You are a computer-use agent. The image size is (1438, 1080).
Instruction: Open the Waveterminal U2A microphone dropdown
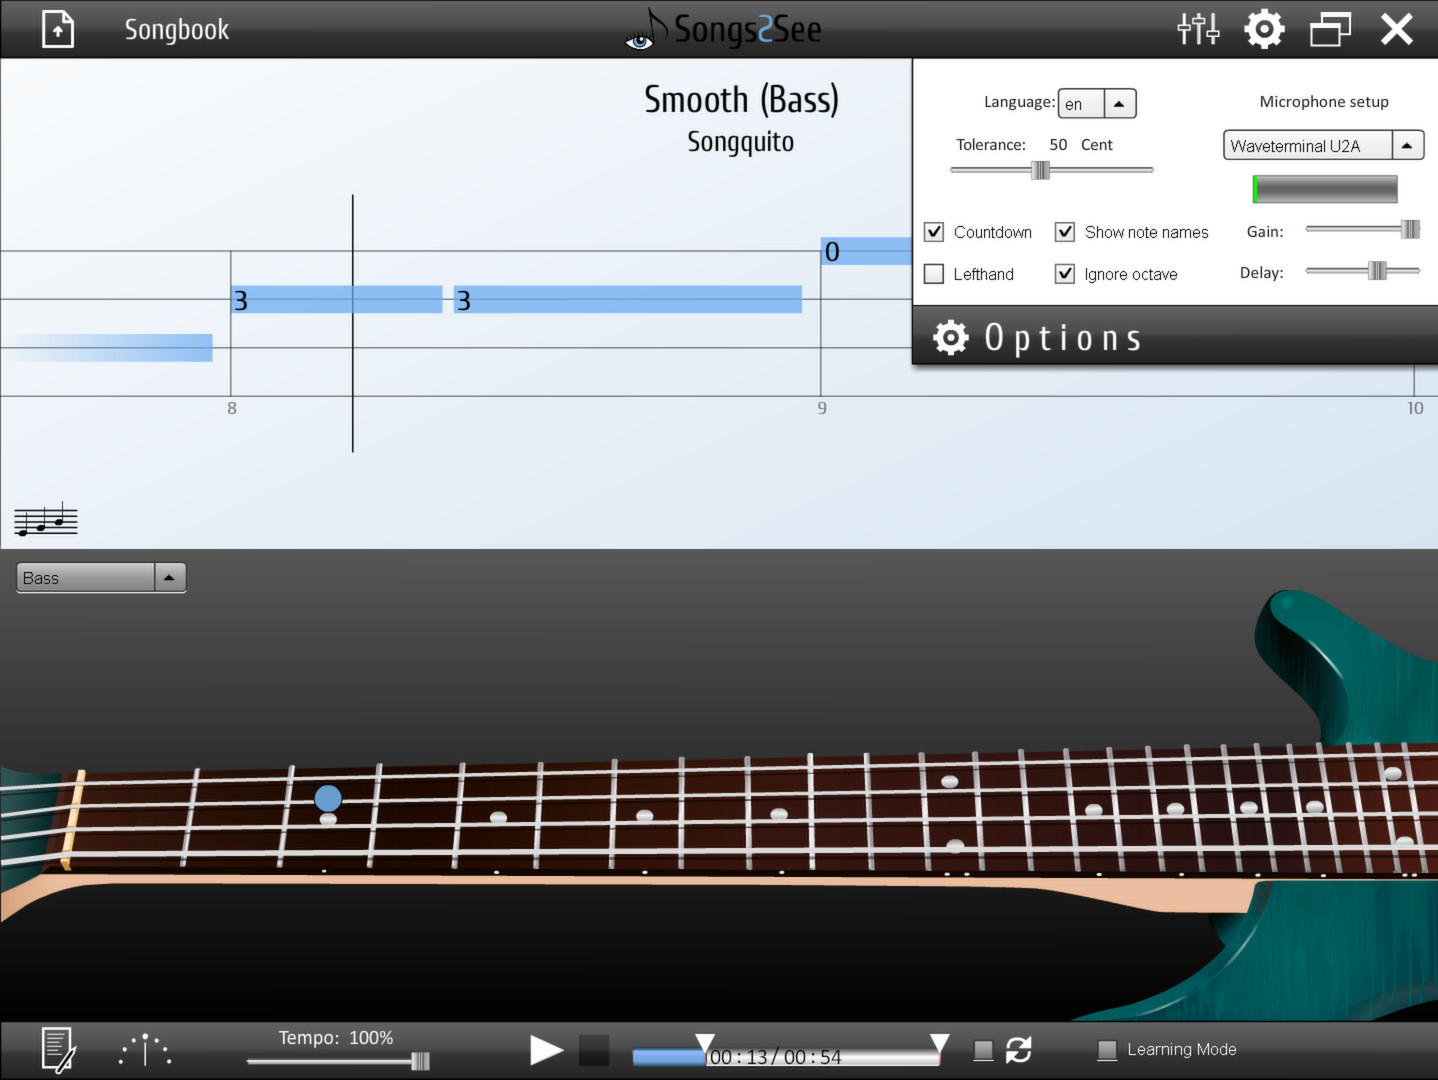[x=1407, y=145]
